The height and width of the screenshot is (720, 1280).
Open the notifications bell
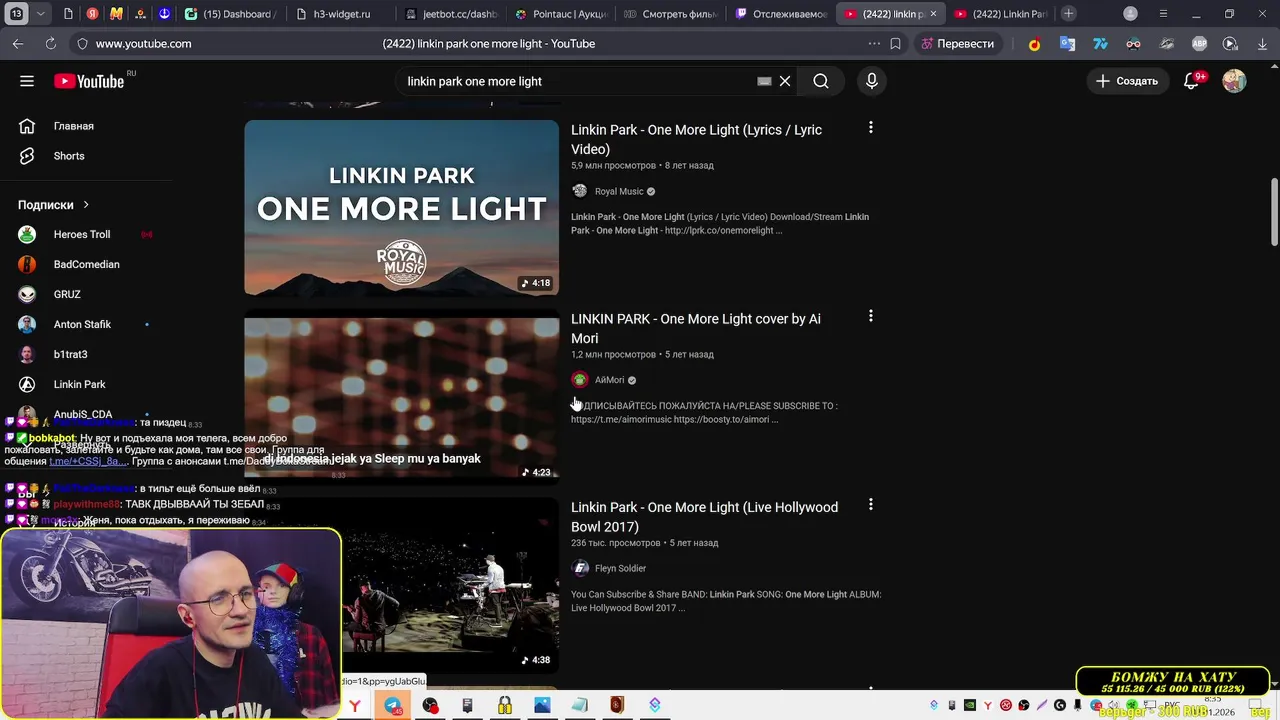pos(1192,81)
